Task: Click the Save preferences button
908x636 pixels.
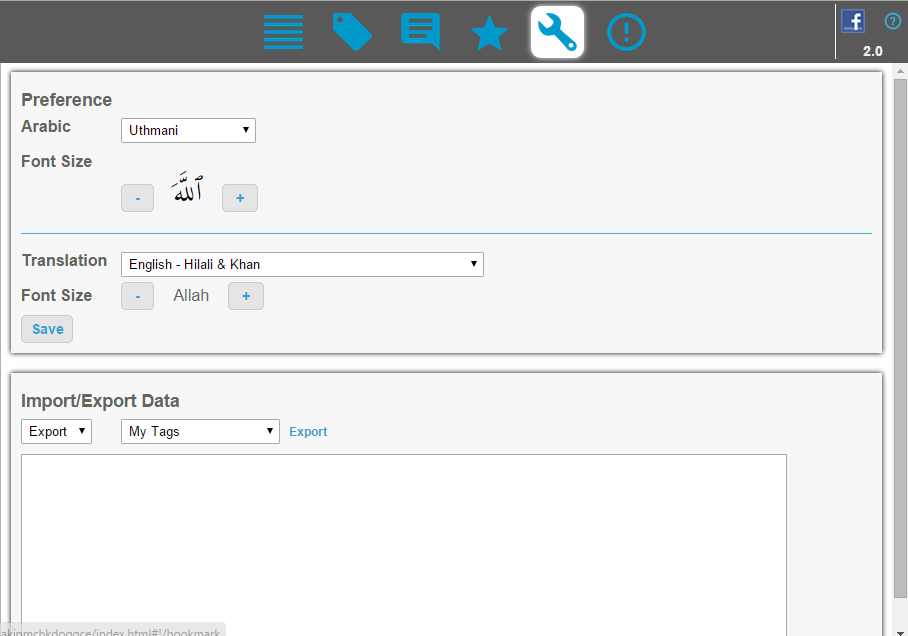Action: pyautogui.click(x=47, y=329)
